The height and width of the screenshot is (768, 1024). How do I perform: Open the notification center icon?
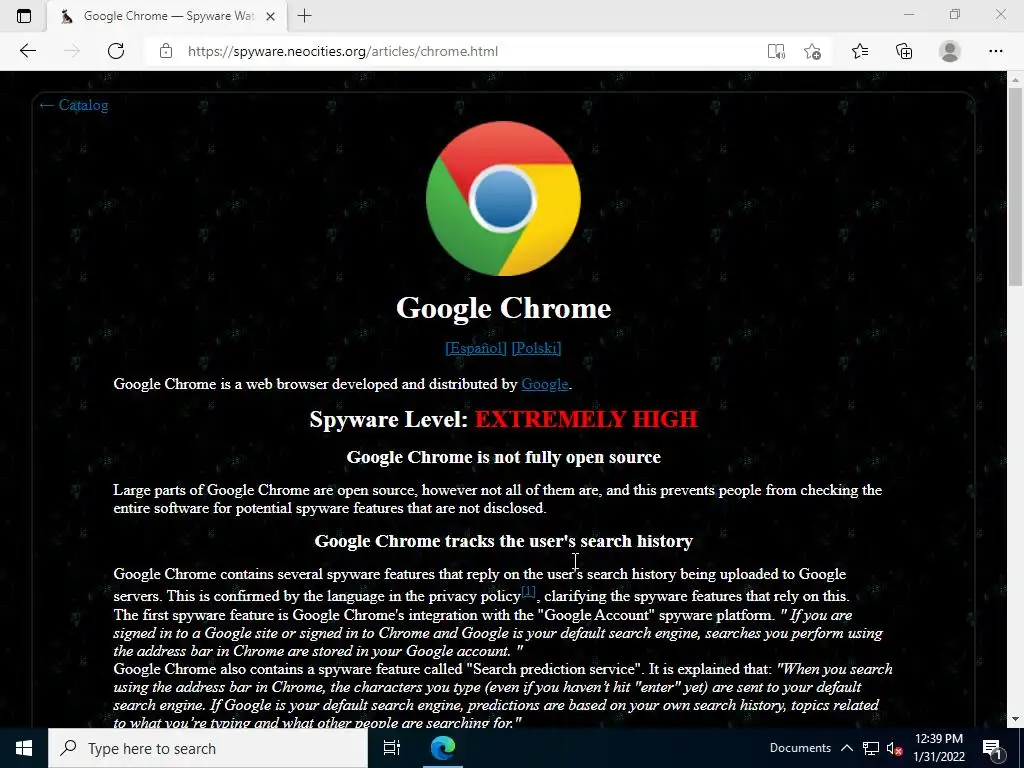(992, 748)
